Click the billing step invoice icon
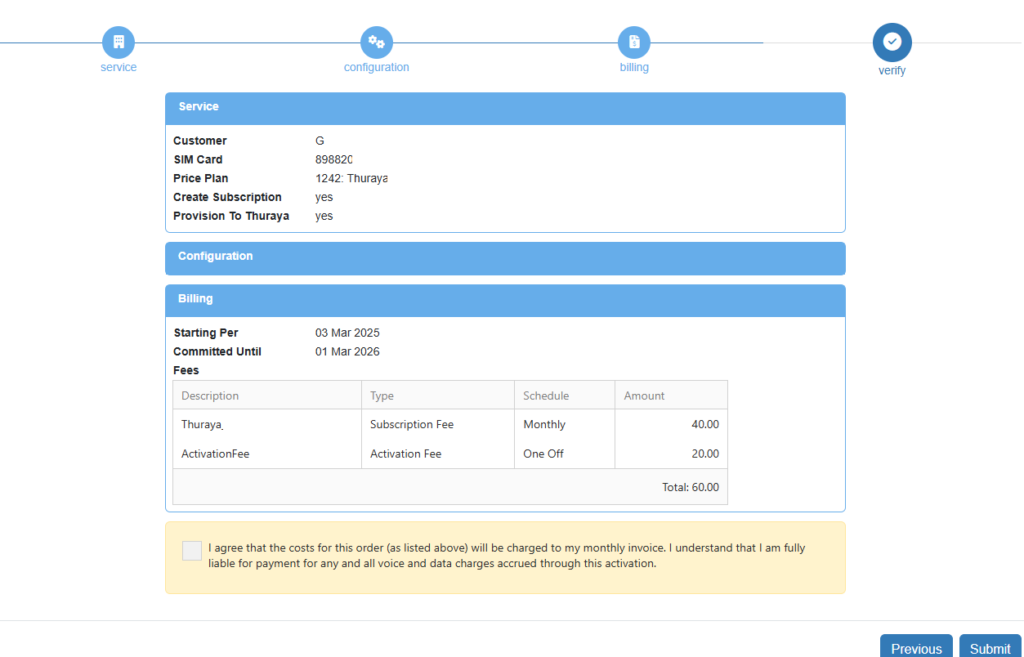Image resolution: width=1024 pixels, height=657 pixels. point(634,42)
